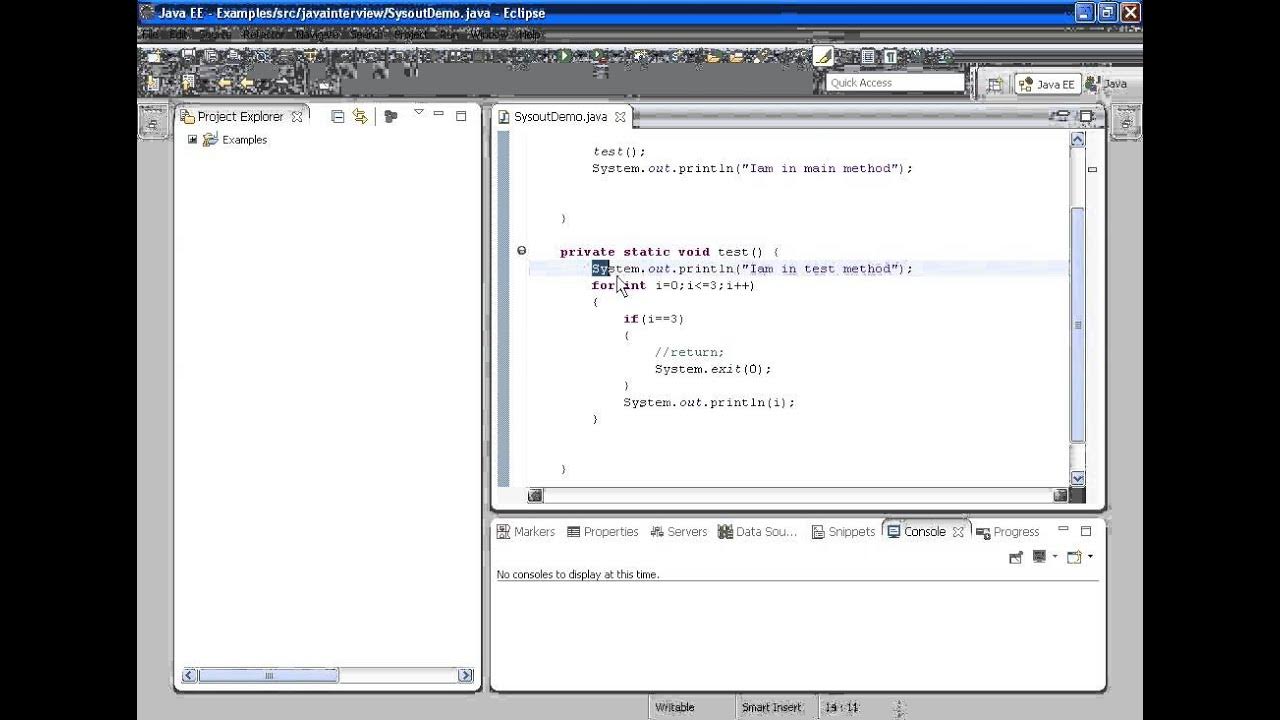This screenshot has width=1280, height=720.
Task: Click the 14 : 11 cursor position
Action: (842, 707)
